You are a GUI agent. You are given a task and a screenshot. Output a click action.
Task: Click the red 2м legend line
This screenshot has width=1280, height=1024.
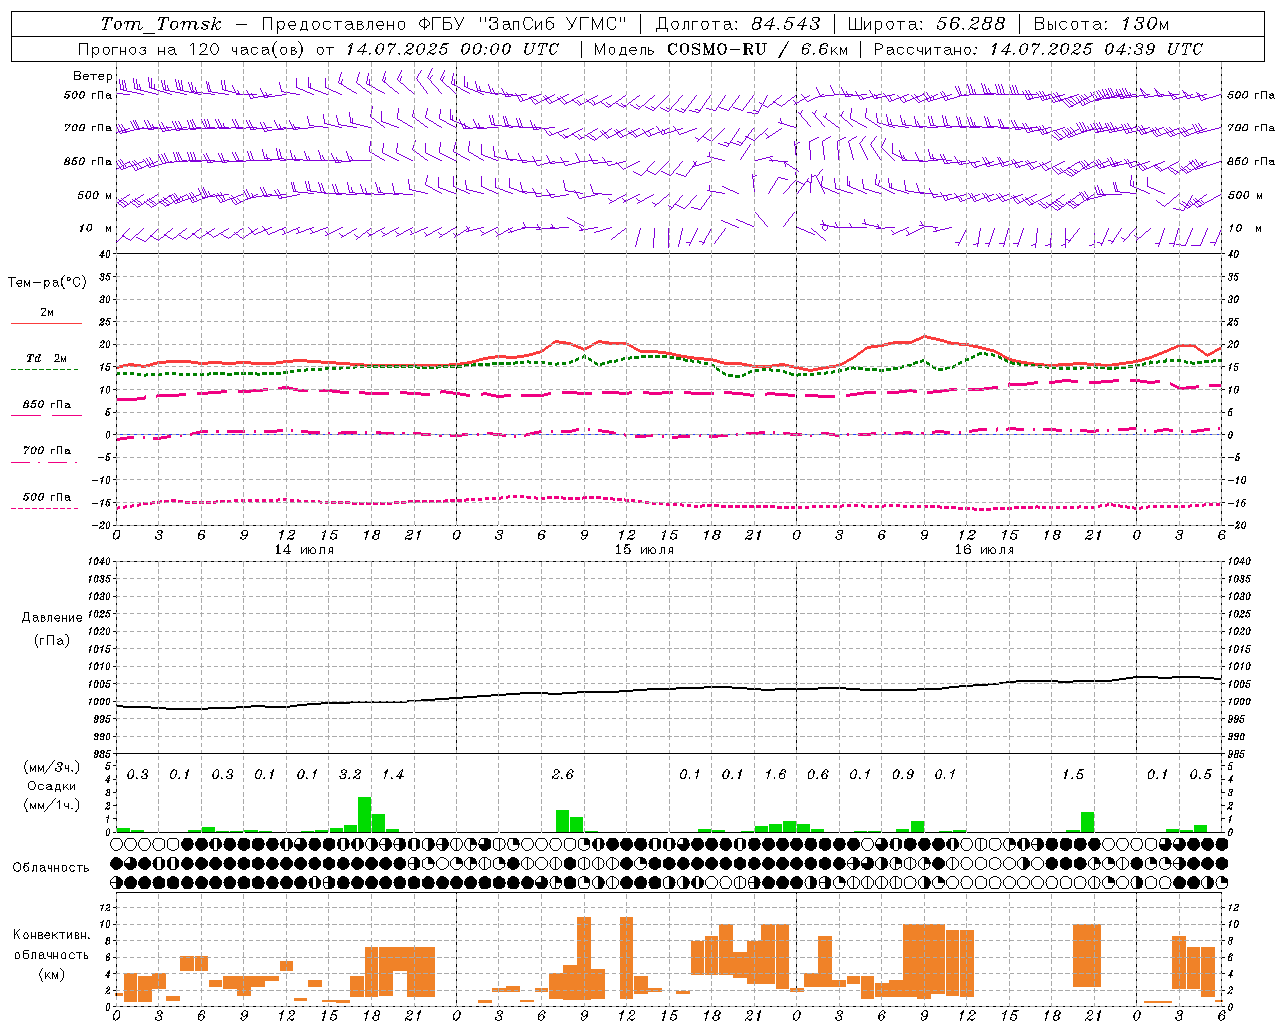click(x=46, y=323)
